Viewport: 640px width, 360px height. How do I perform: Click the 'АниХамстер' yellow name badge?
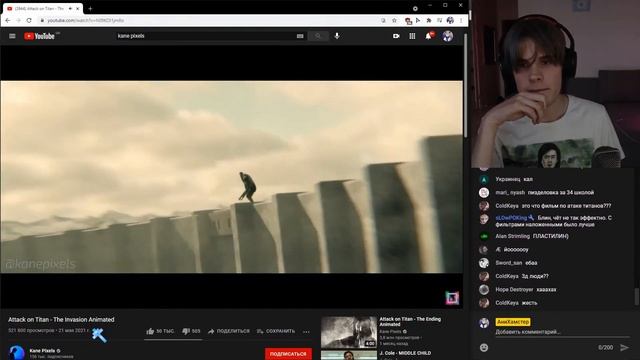click(513, 322)
